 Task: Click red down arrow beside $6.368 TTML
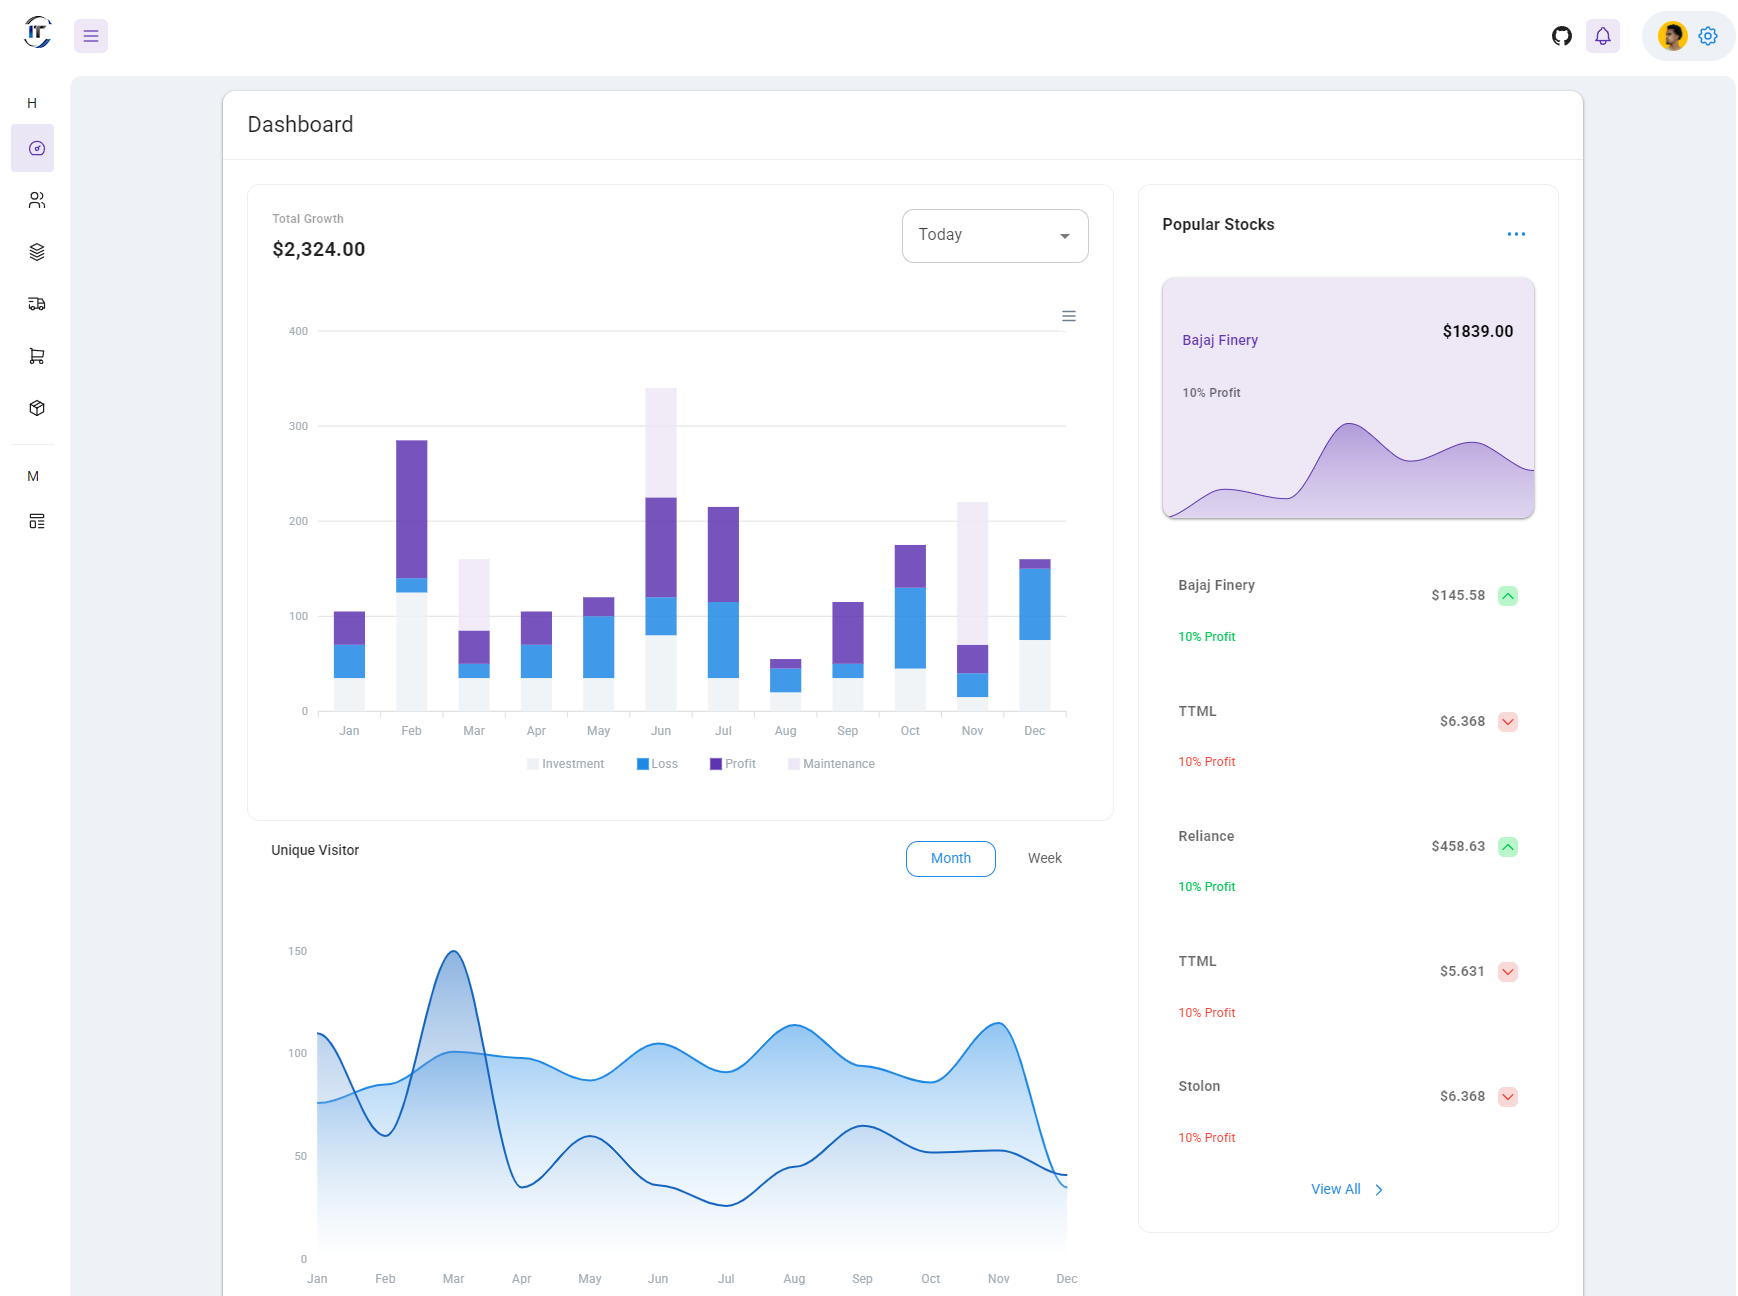coord(1508,722)
